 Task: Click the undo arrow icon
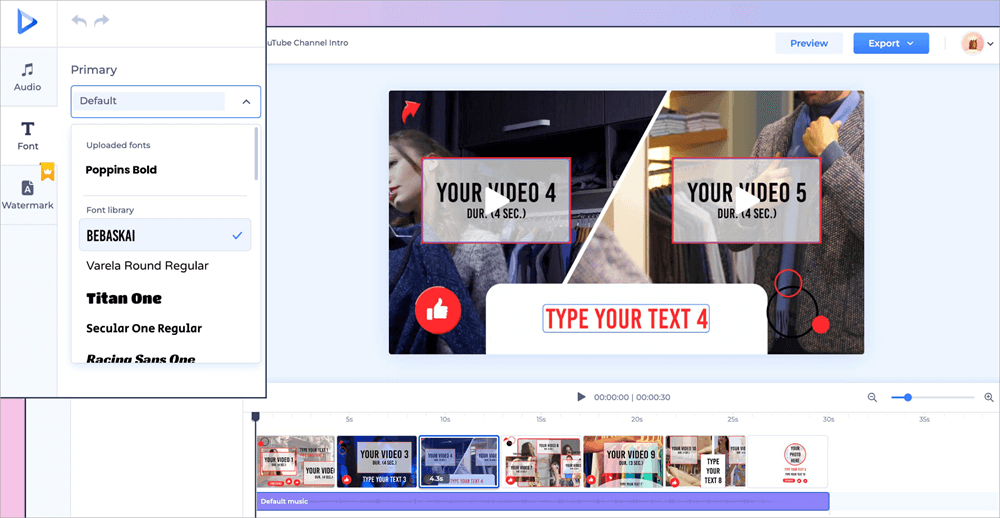click(79, 21)
